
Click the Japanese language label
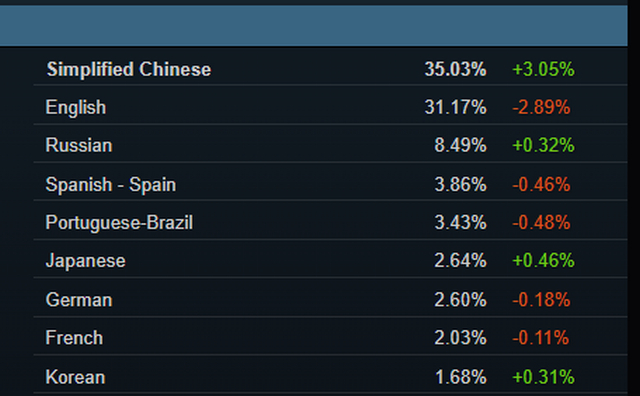pyautogui.click(x=85, y=261)
